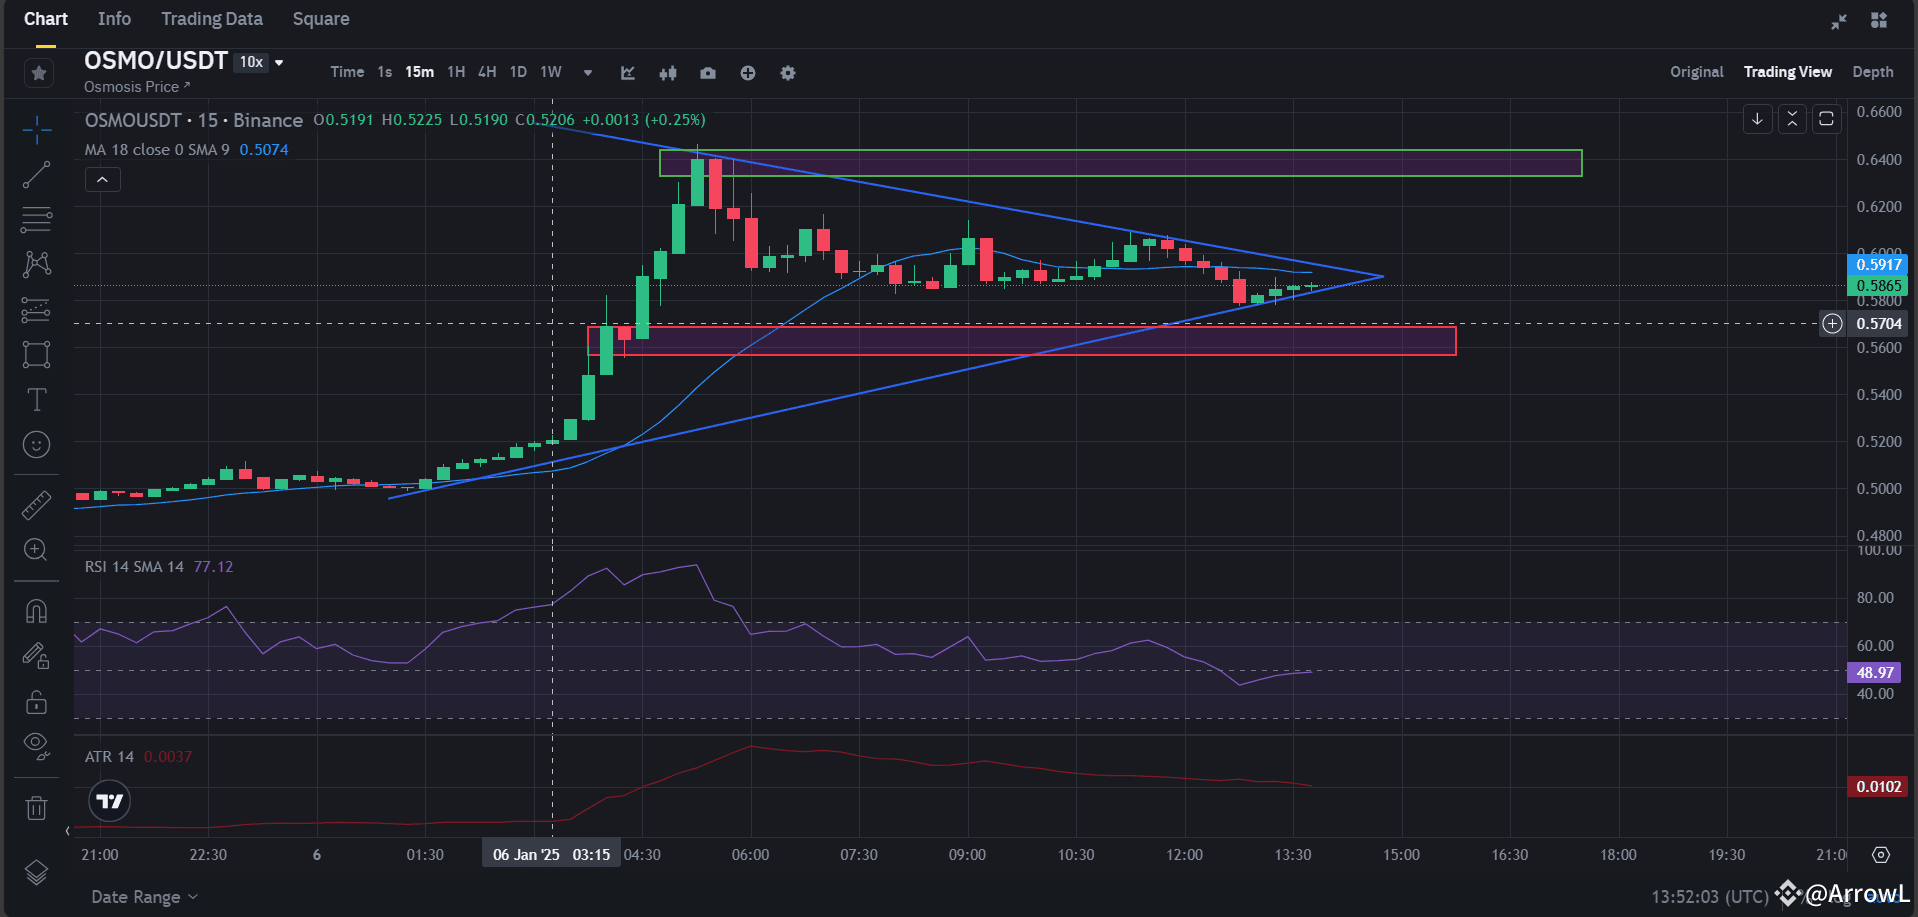Open the forecasting and projection tool
This screenshot has height=917, width=1918.
click(x=37, y=310)
